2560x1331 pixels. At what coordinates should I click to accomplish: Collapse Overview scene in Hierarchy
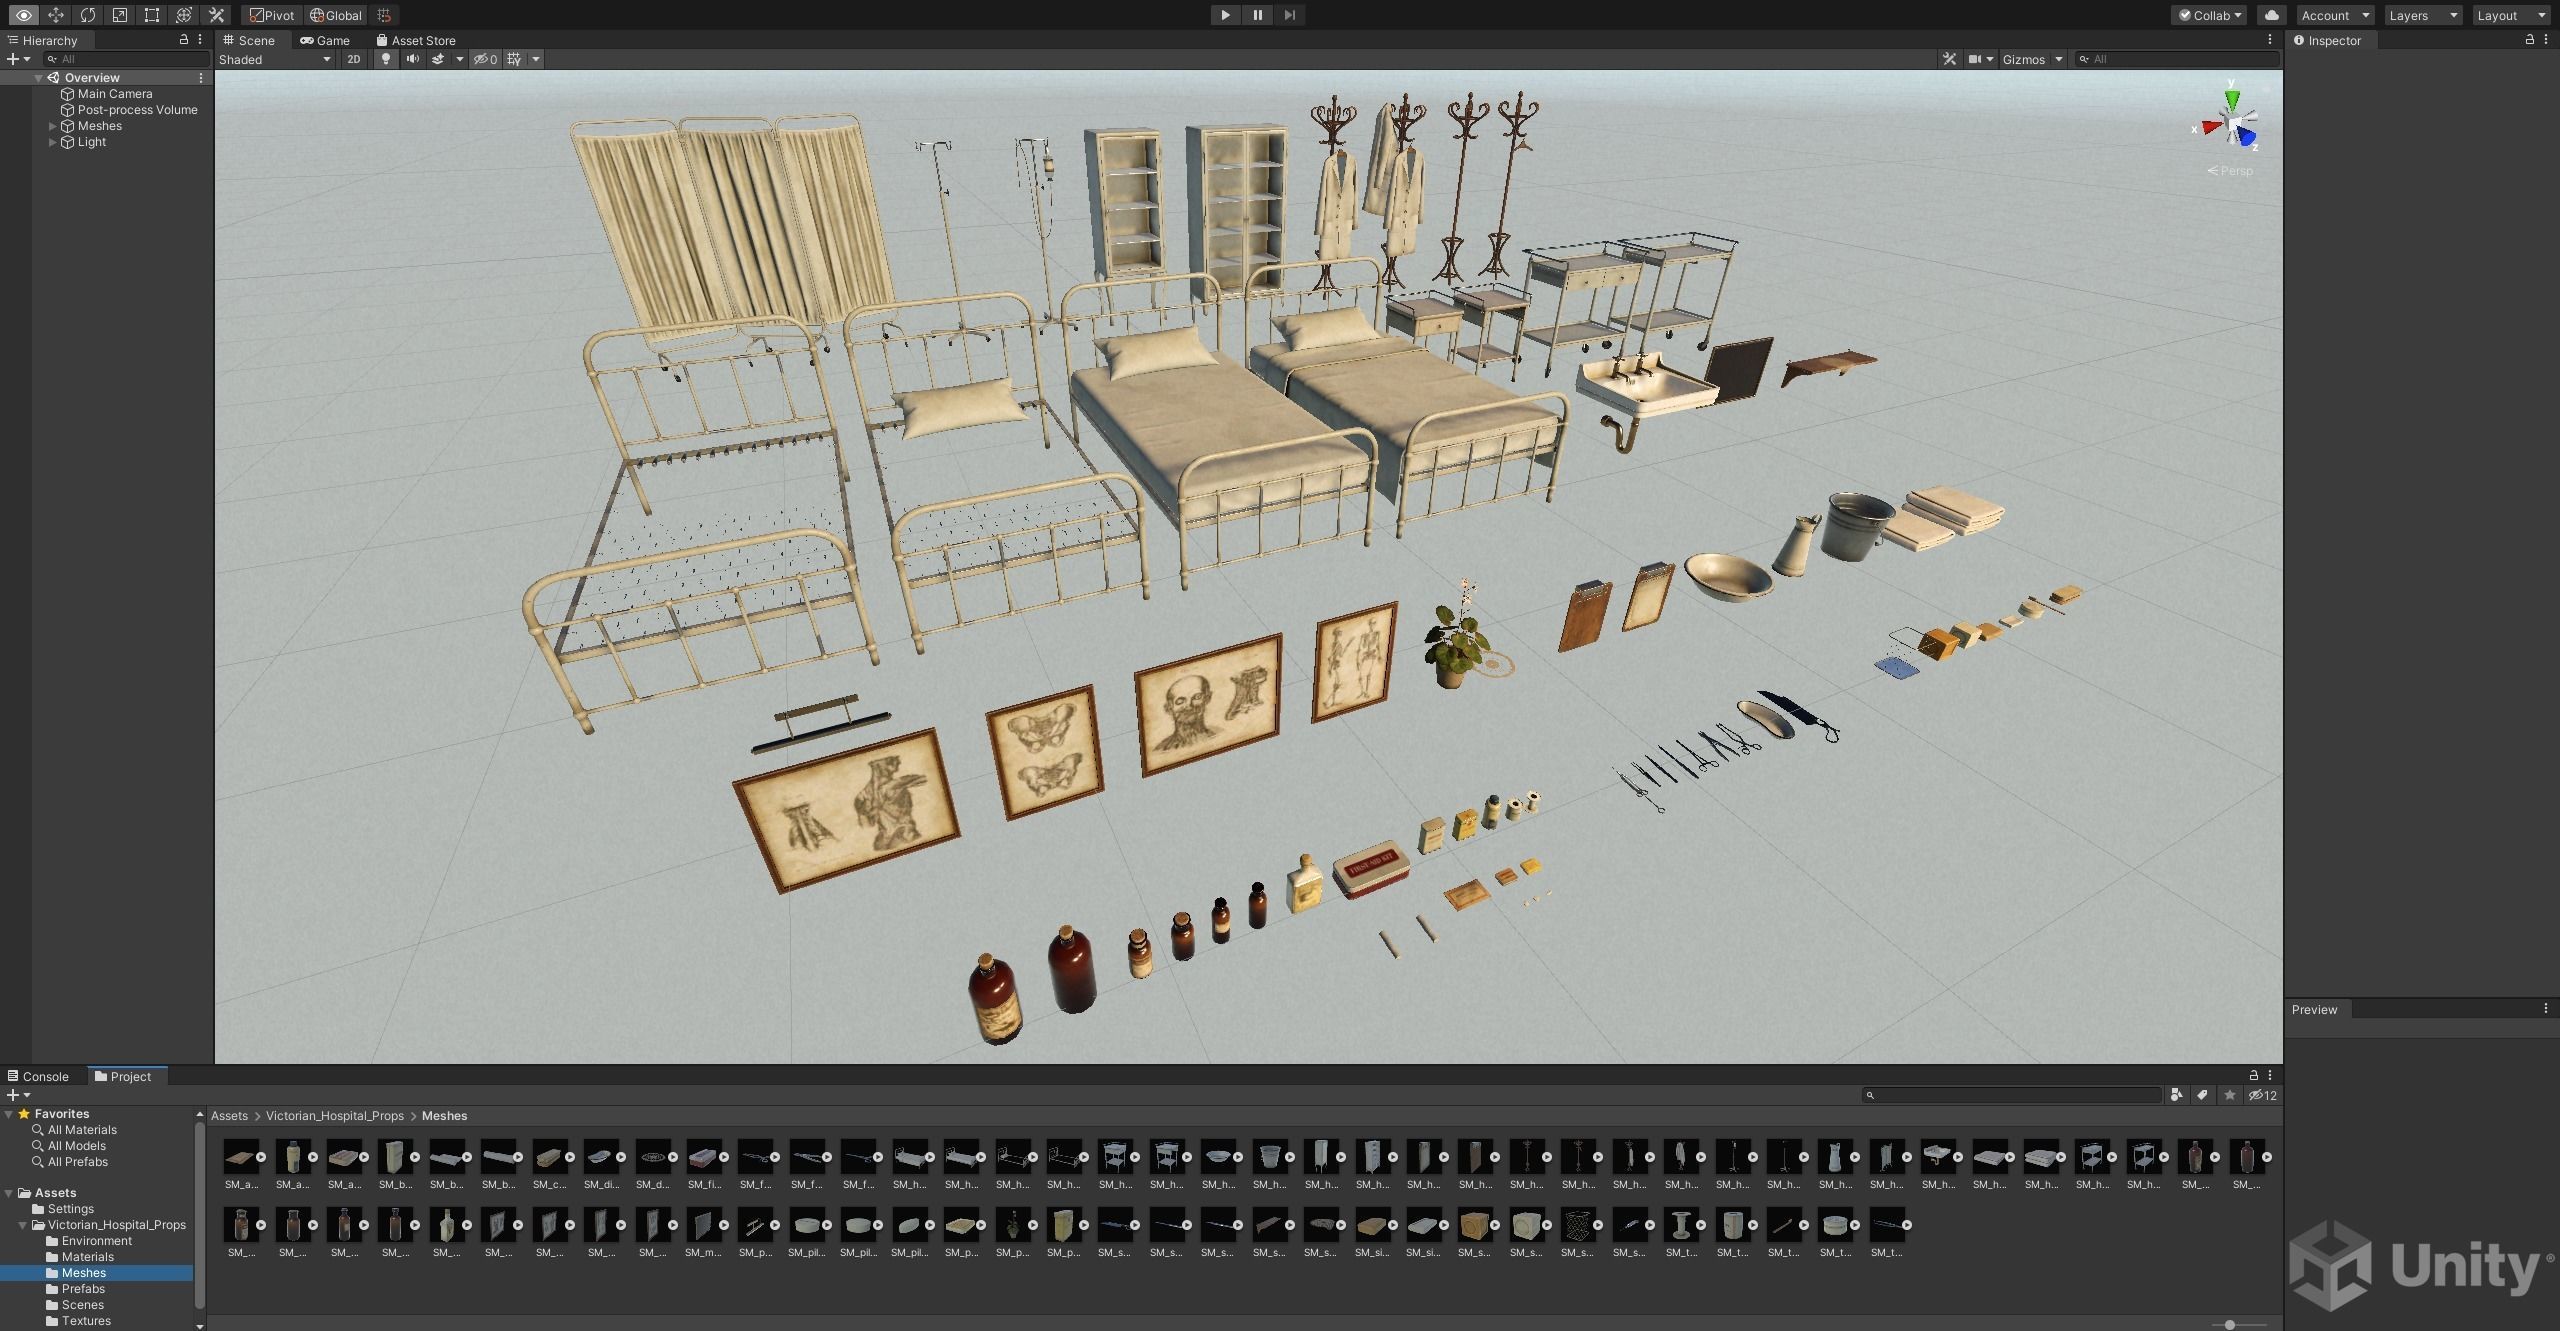[x=39, y=78]
